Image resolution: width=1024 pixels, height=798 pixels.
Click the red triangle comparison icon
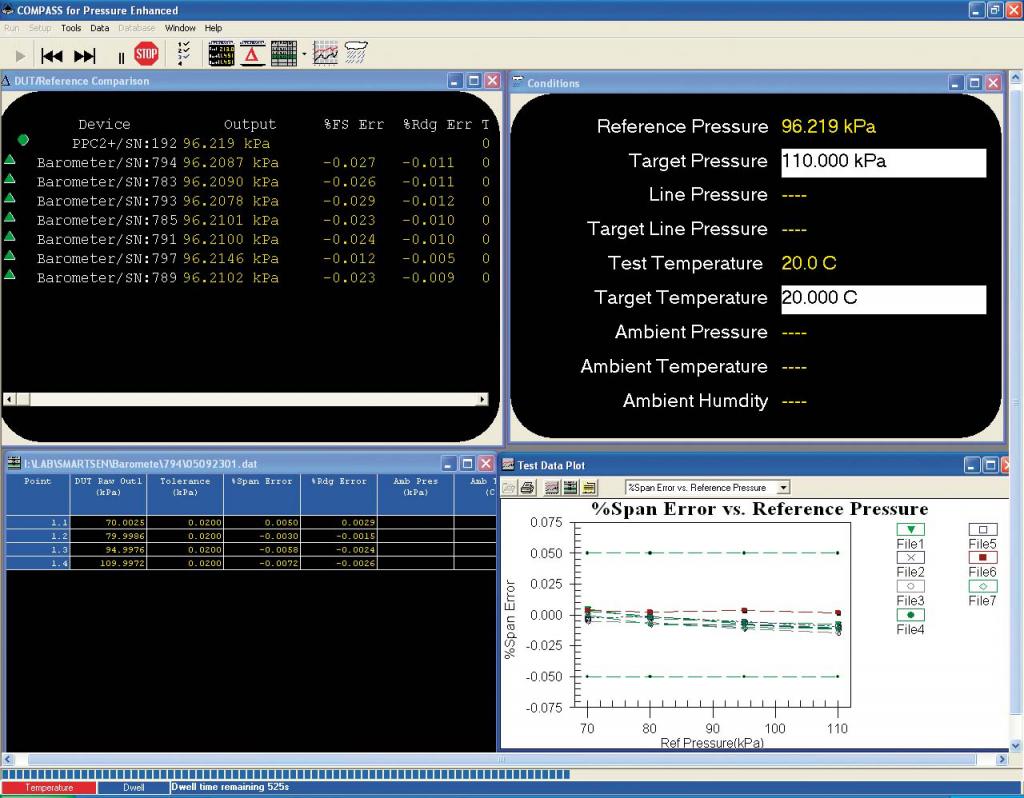[x=252, y=54]
